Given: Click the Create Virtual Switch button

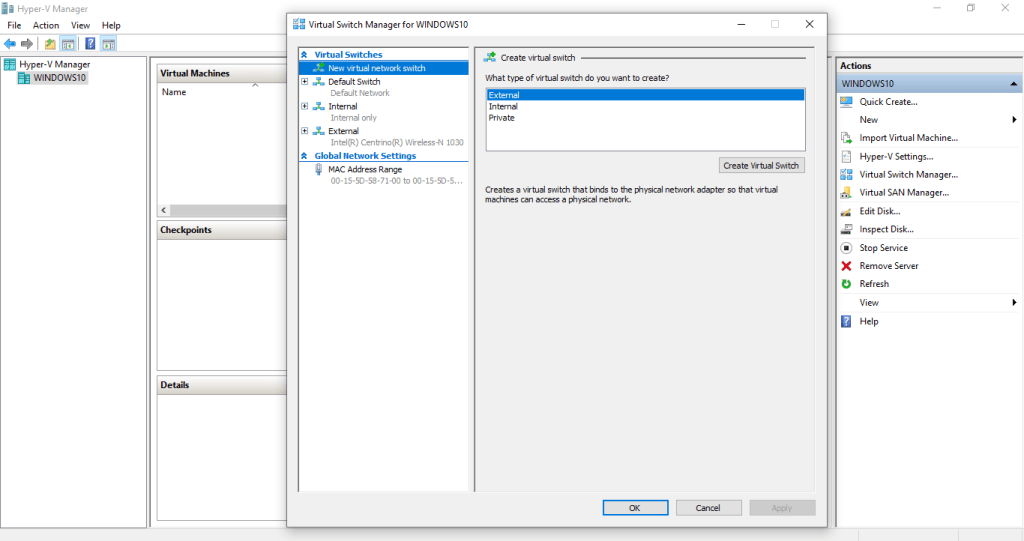Looking at the screenshot, I should click(x=762, y=166).
